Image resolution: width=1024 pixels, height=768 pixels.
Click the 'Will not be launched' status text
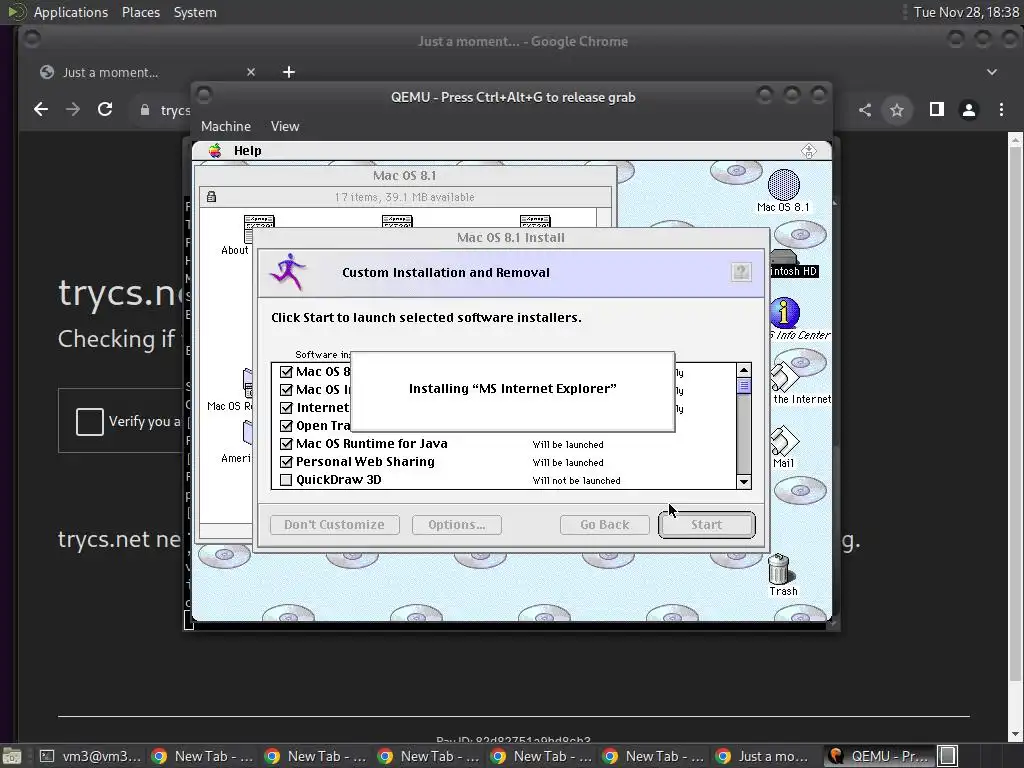pyautogui.click(x=576, y=481)
